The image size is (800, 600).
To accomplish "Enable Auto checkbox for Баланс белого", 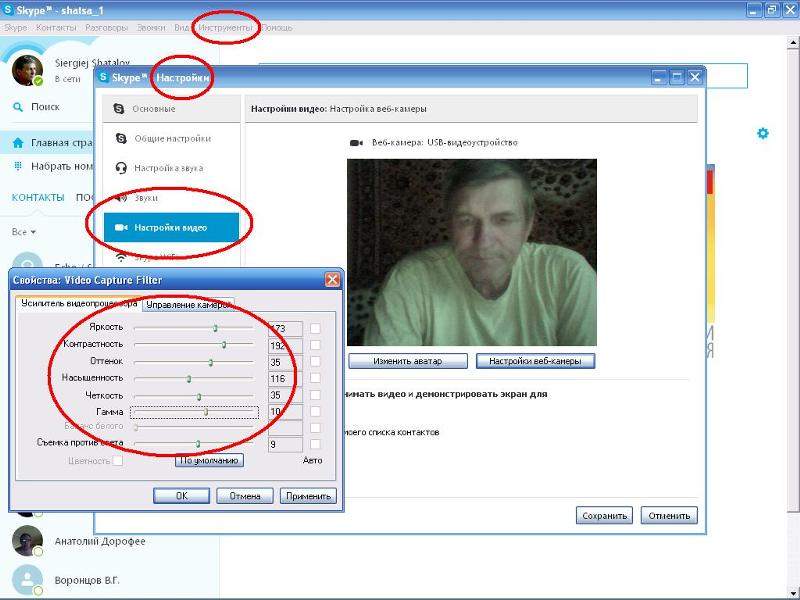I will [315, 428].
